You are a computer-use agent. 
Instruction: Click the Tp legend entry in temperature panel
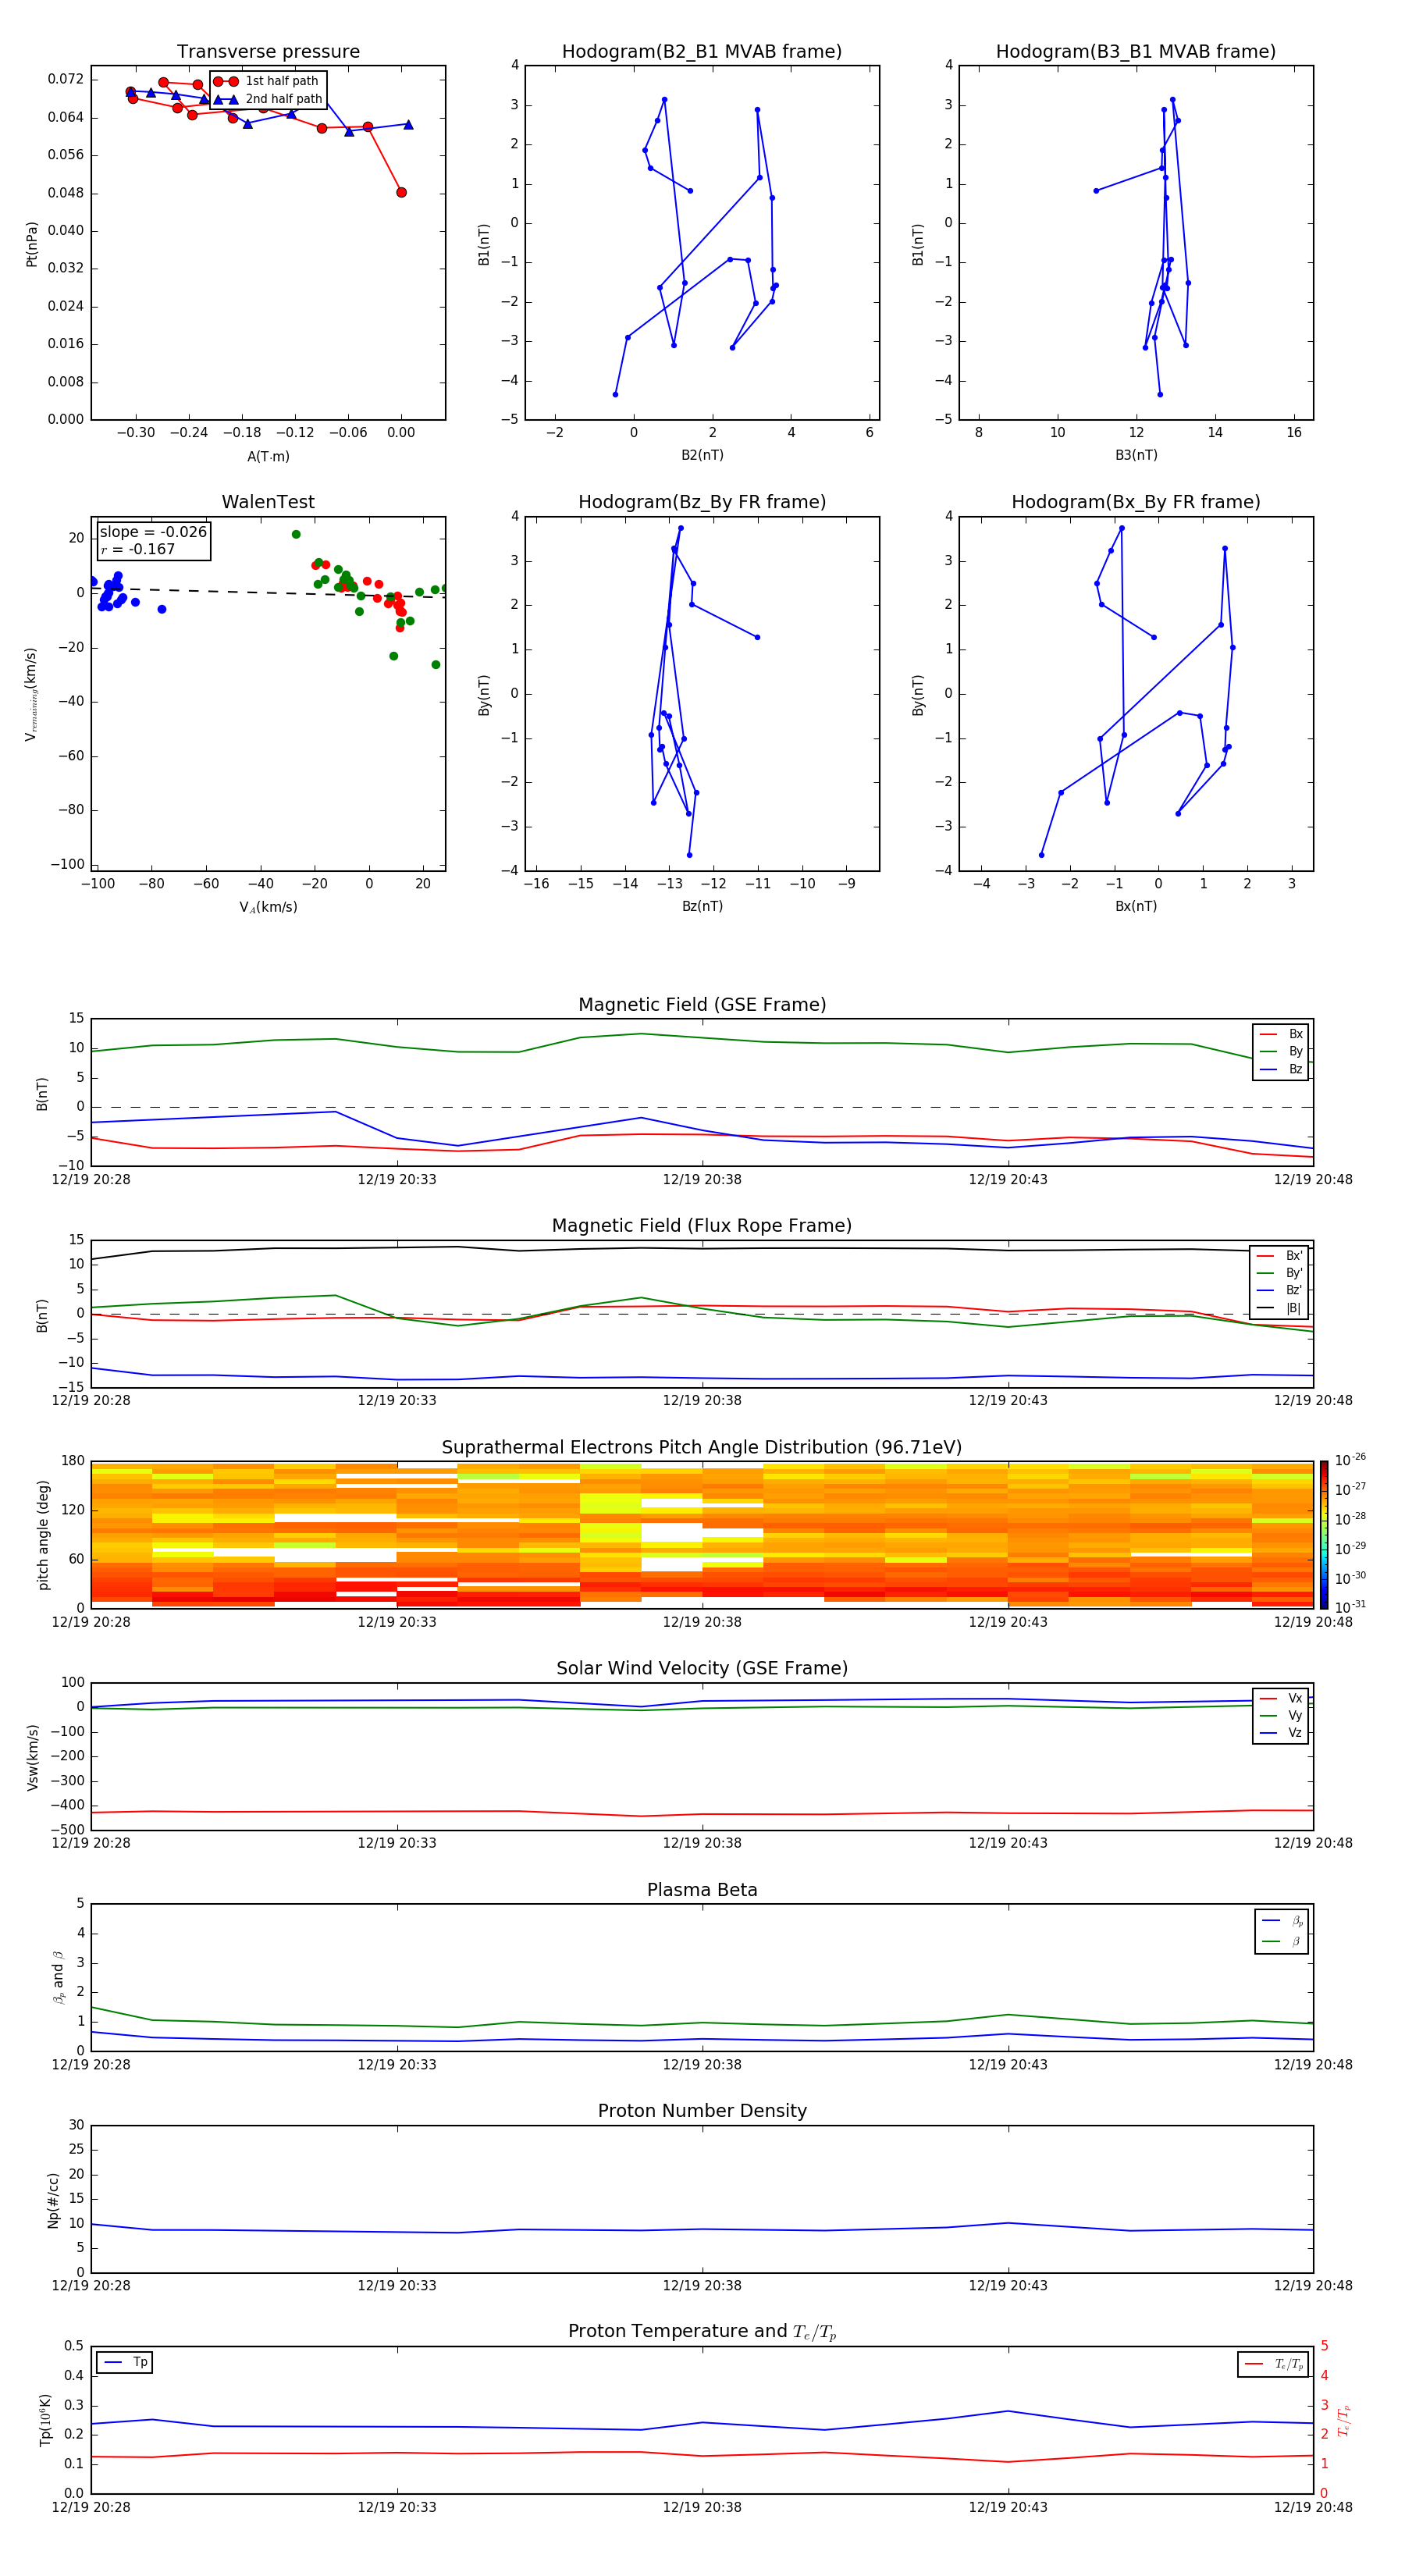[126, 2362]
